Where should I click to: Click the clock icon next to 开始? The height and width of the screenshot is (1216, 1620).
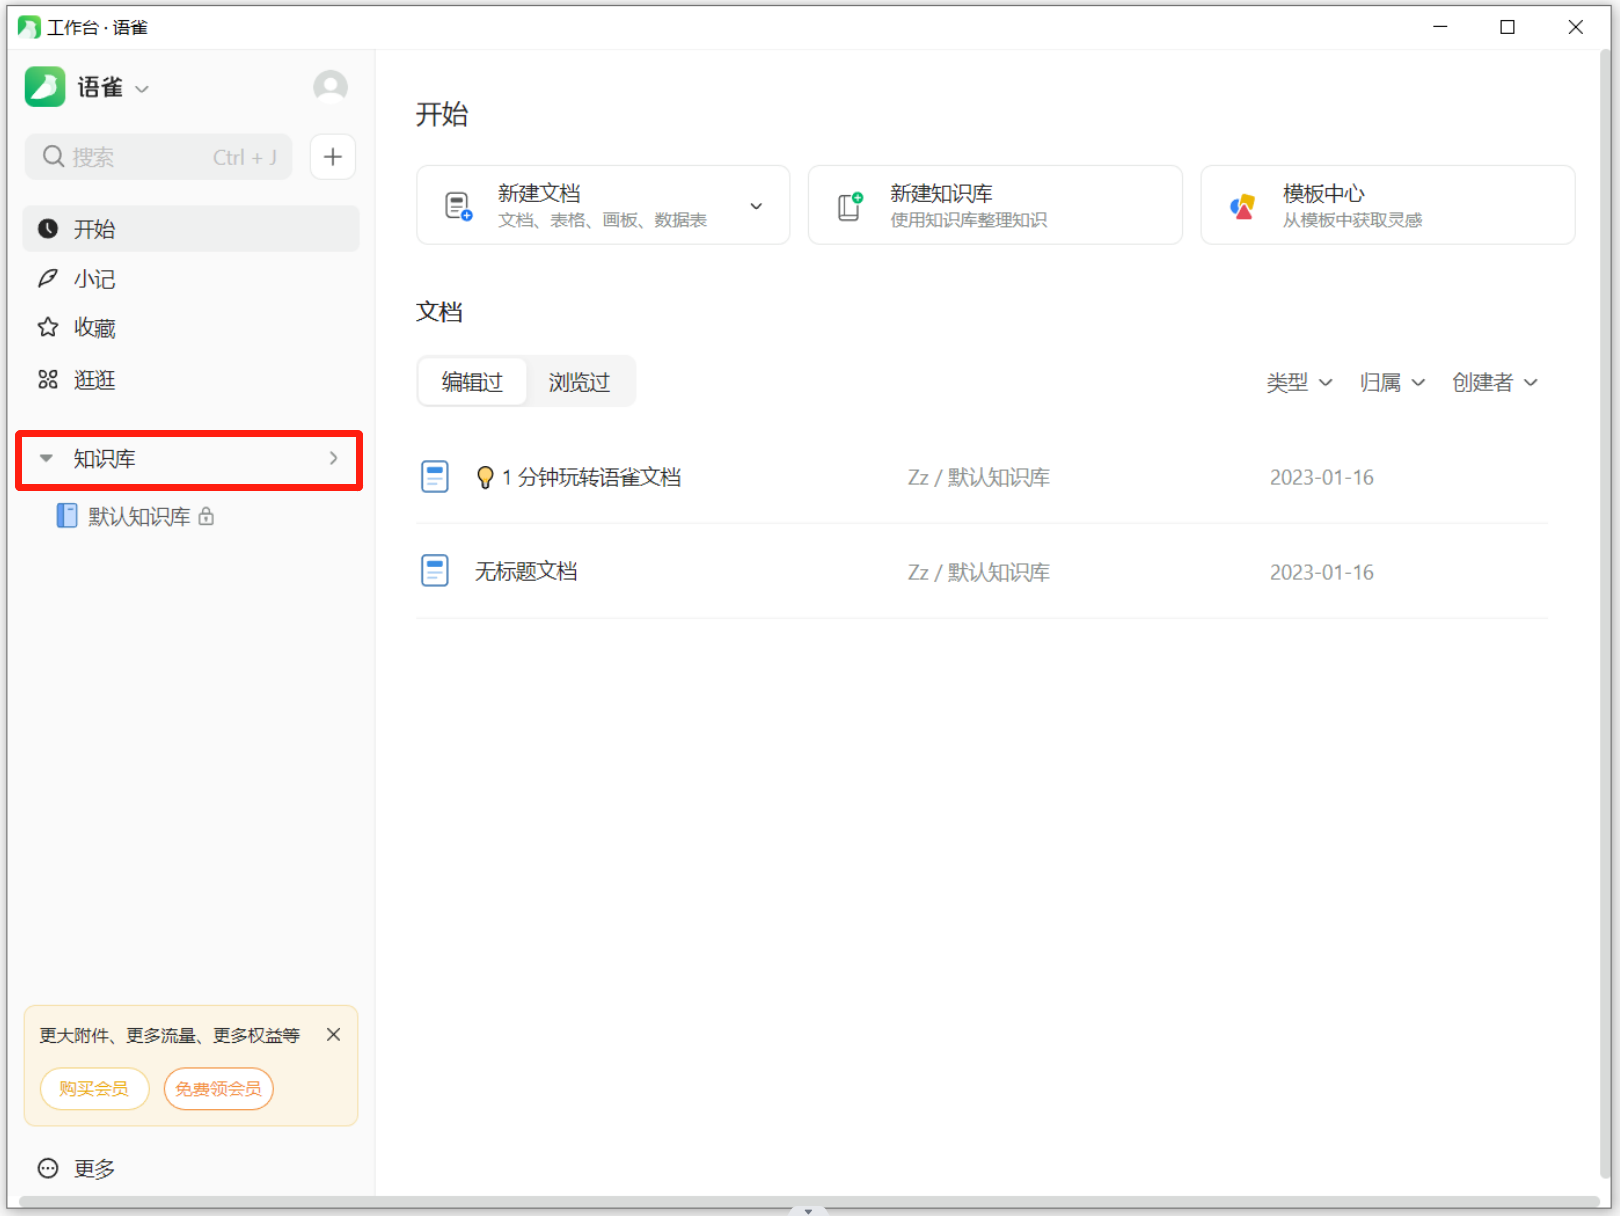[48, 229]
